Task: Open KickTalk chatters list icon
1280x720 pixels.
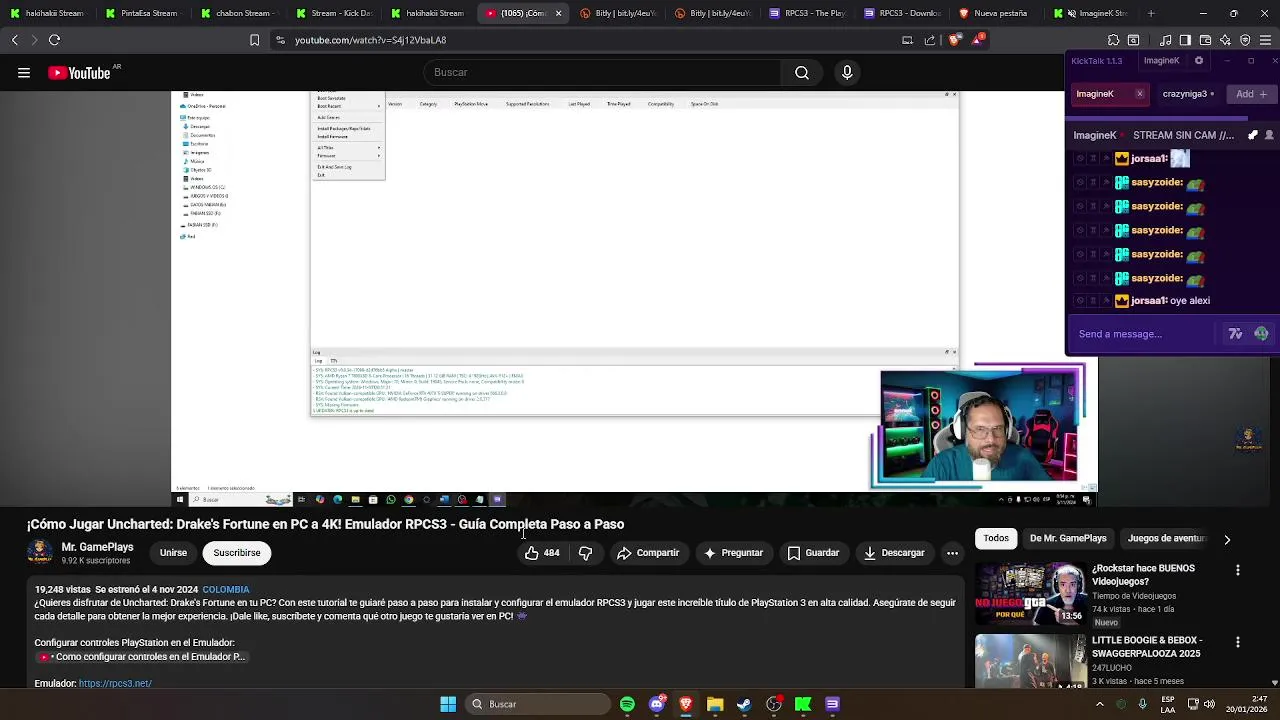Action: pos(1270,135)
